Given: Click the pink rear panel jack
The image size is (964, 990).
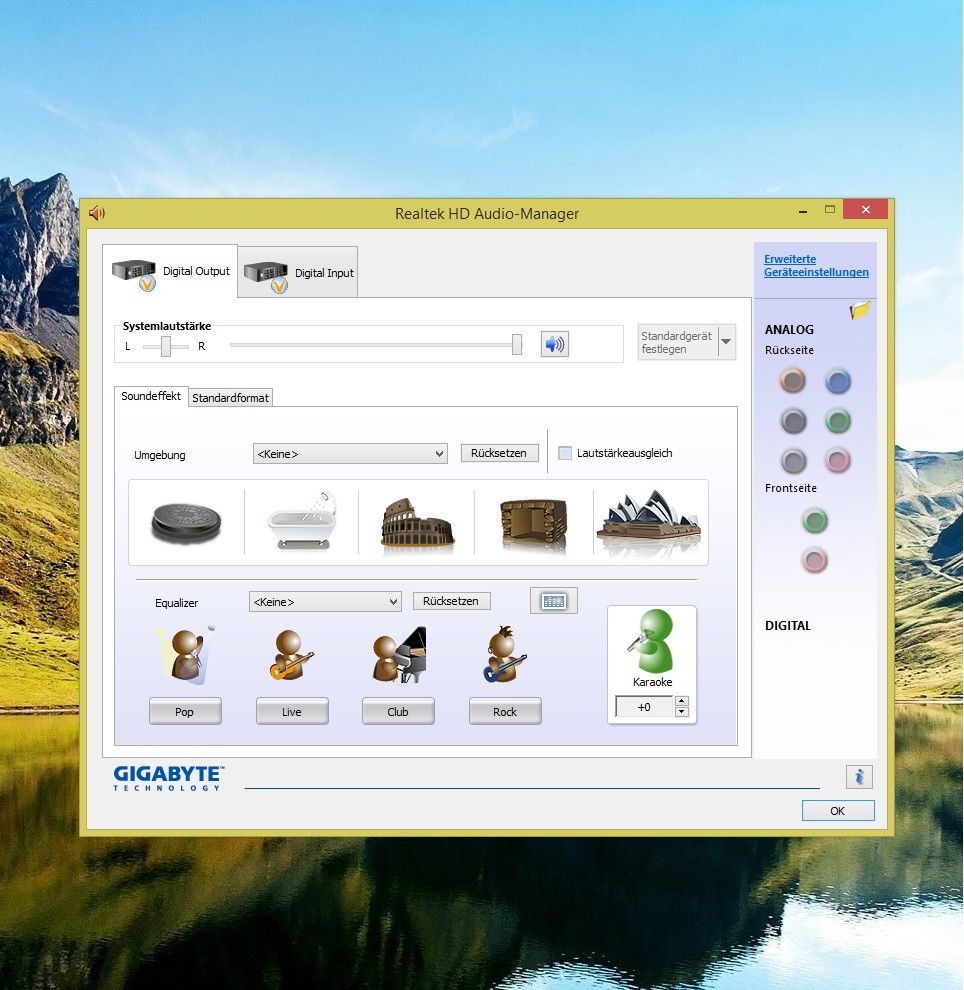Looking at the screenshot, I should [x=838, y=461].
